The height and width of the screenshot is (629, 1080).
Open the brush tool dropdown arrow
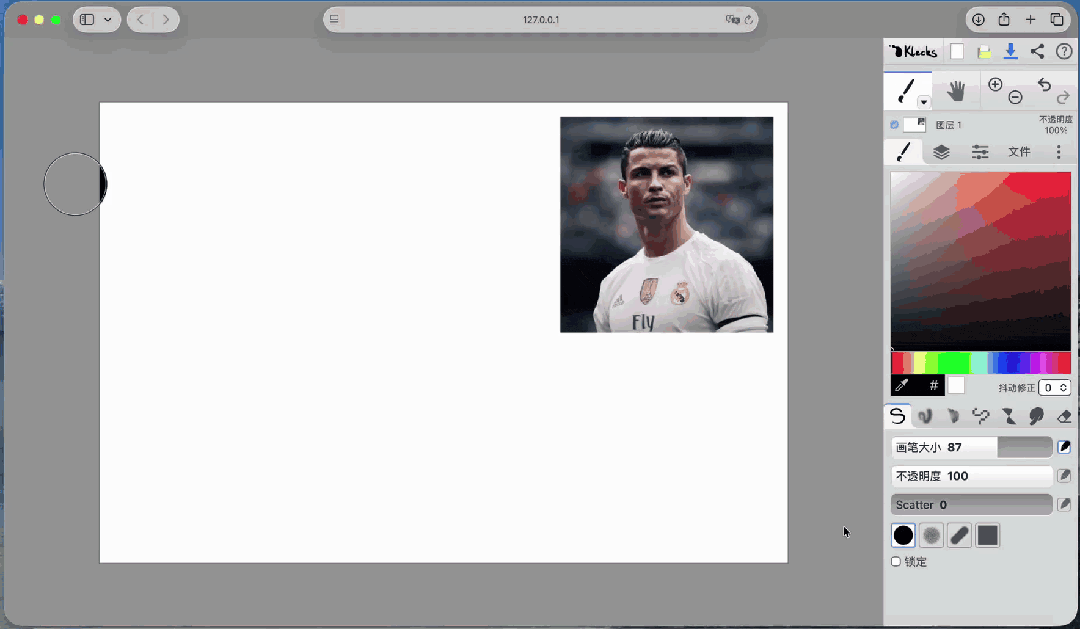coord(924,103)
